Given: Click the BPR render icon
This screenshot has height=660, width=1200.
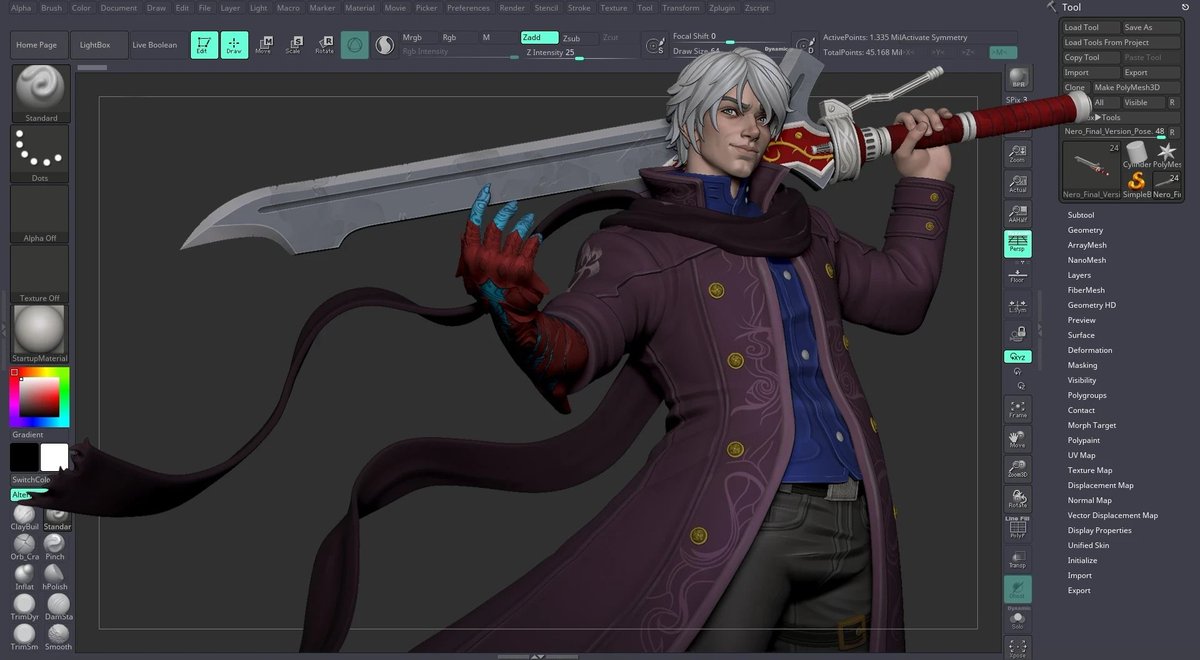Looking at the screenshot, I should coord(1017,78).
